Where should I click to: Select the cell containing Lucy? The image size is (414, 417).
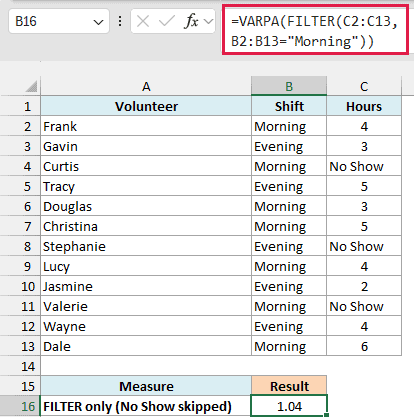(146, 266)
